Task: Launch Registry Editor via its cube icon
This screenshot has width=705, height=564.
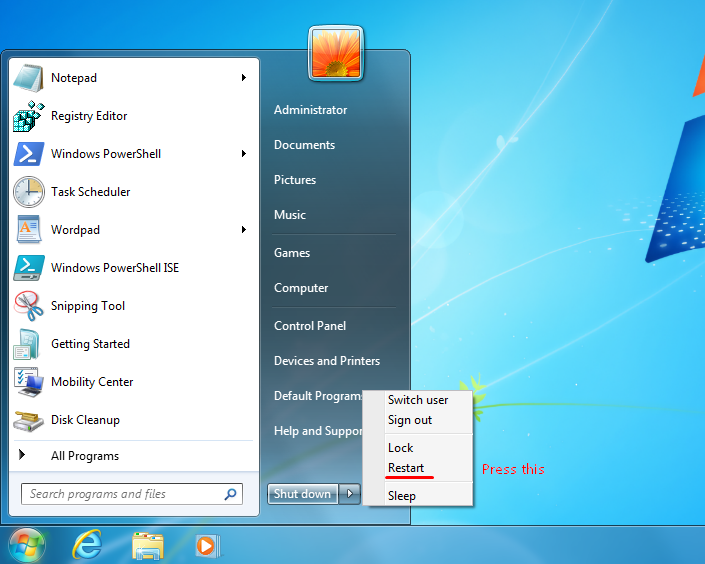Action: coord(28,116)
